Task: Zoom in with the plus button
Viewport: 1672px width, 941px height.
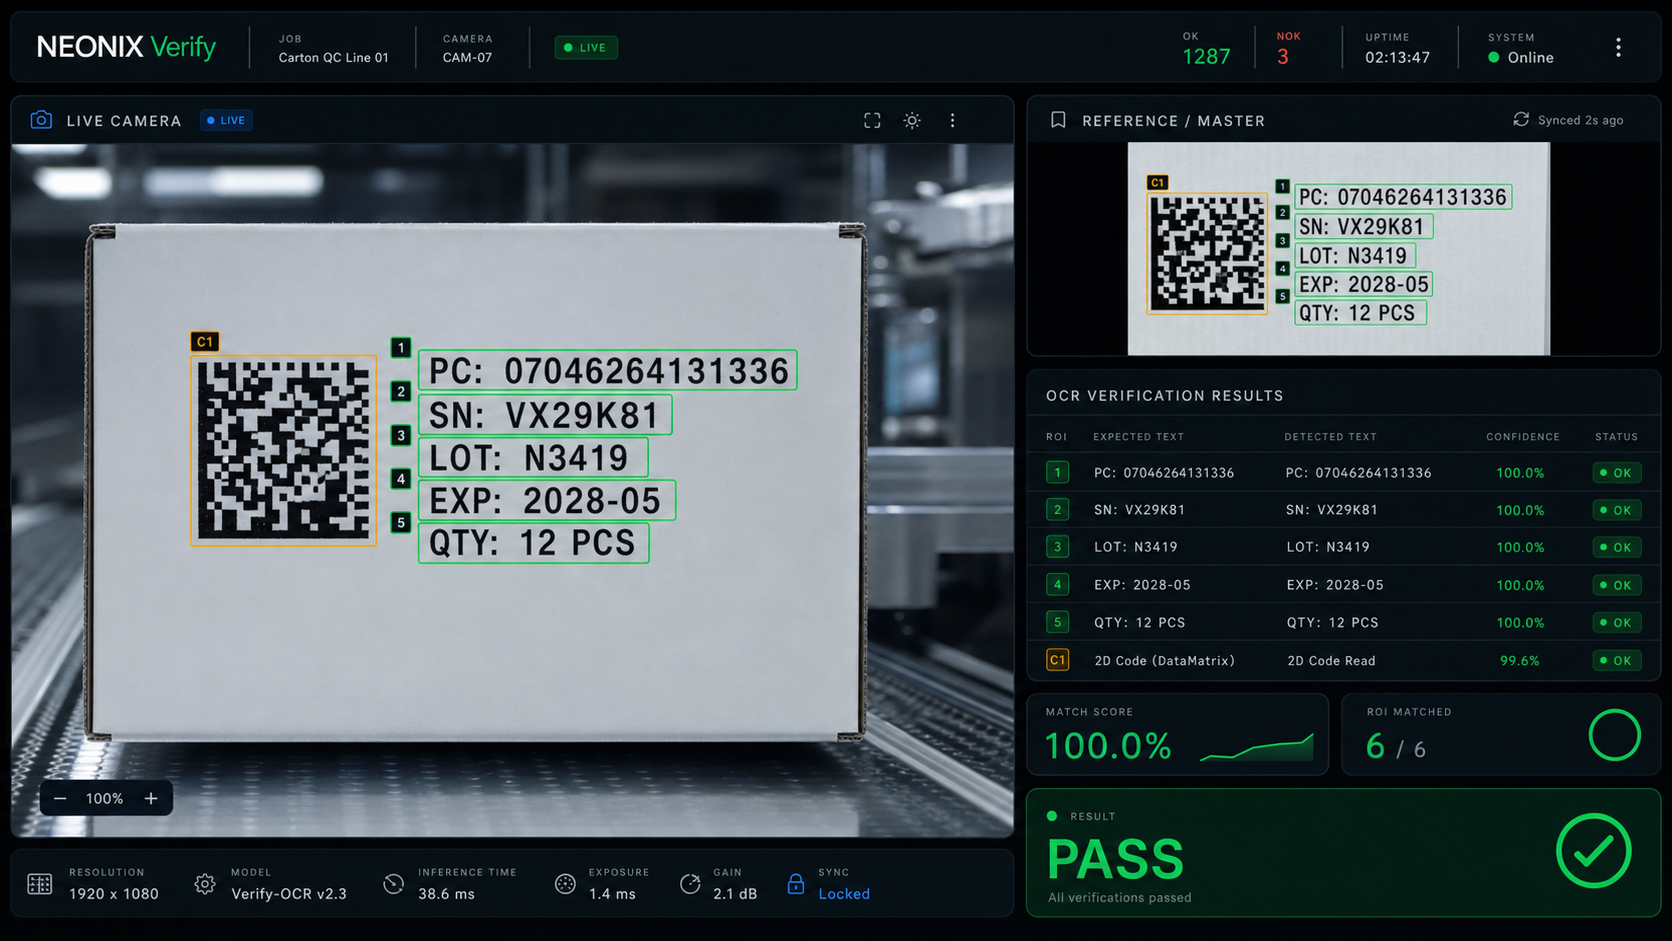Action: 151,798
